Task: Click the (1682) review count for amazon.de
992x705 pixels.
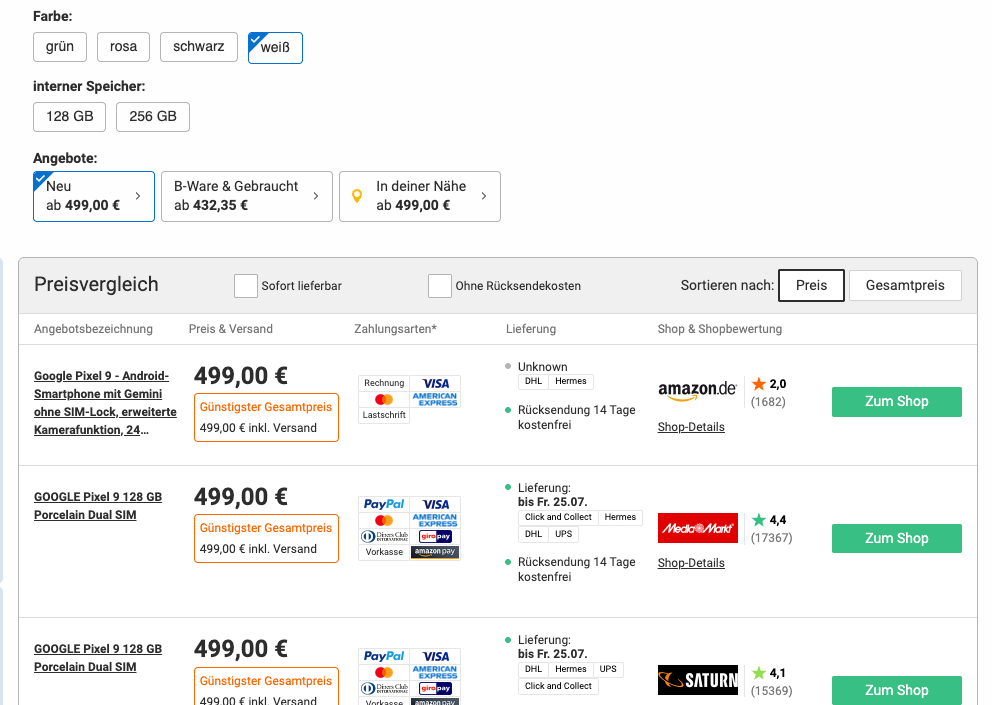Action: [x=768, y=402]
